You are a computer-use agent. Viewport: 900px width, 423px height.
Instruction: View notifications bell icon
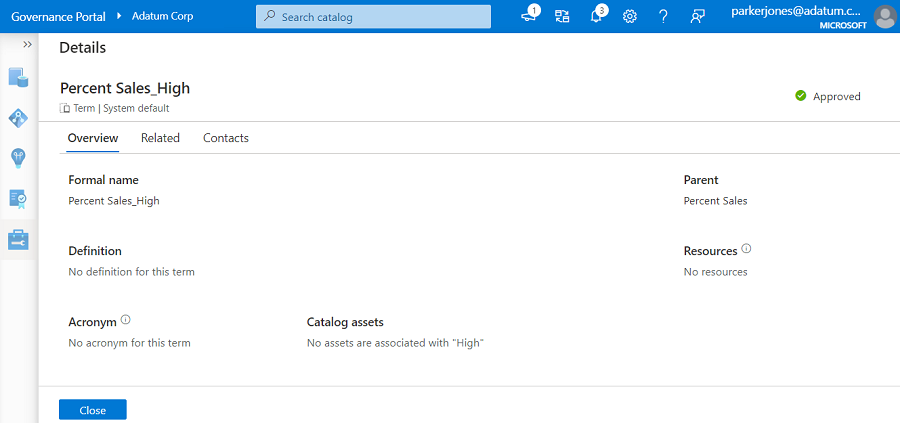pos(596,16)
